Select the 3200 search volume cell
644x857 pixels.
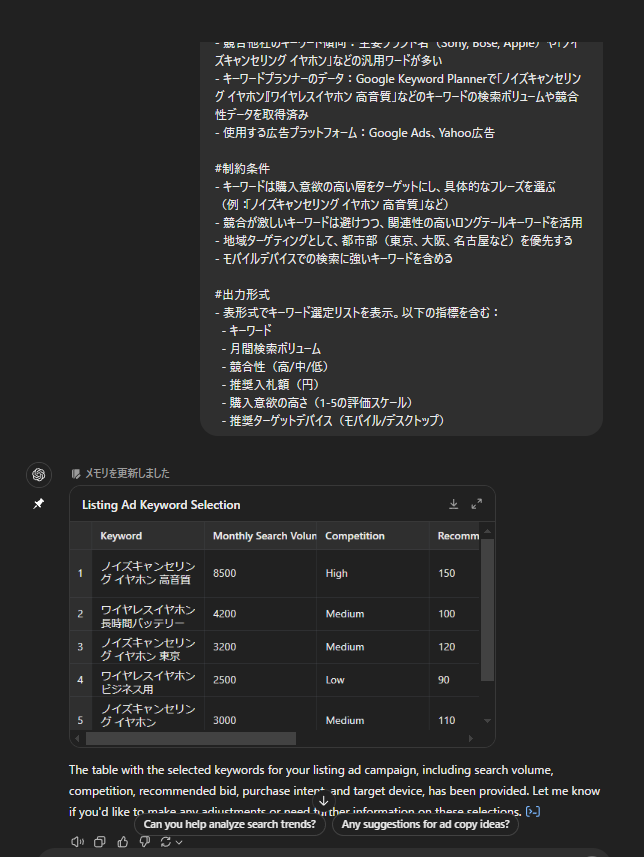pos(260,647)
